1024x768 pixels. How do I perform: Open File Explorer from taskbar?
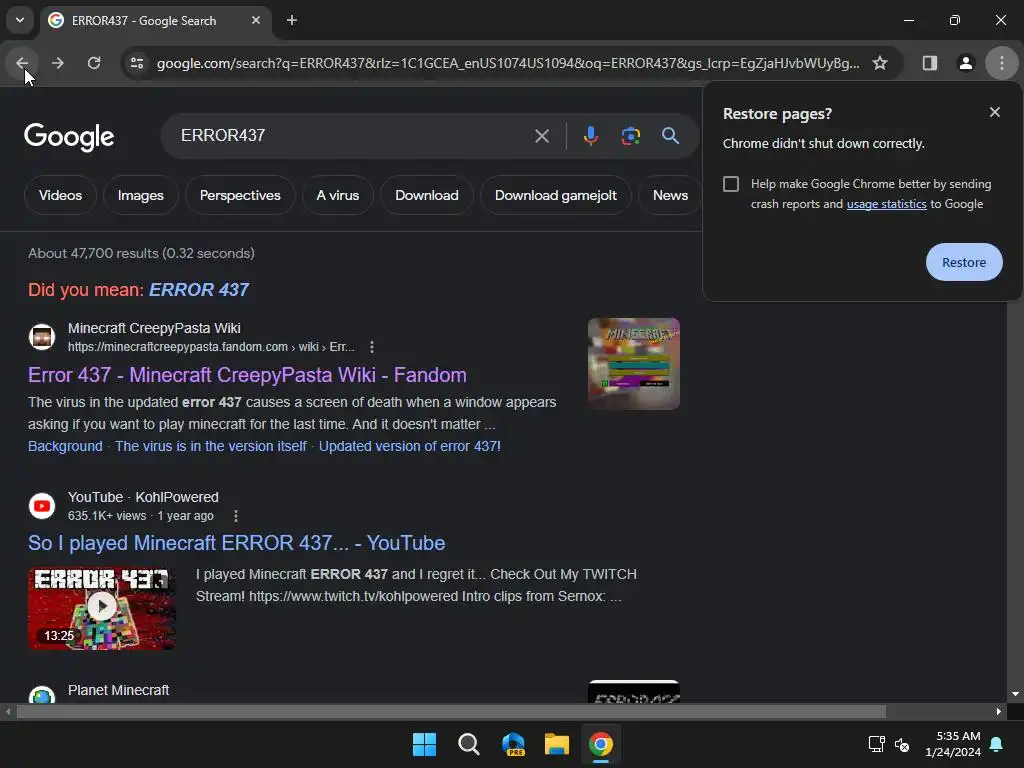556,744
